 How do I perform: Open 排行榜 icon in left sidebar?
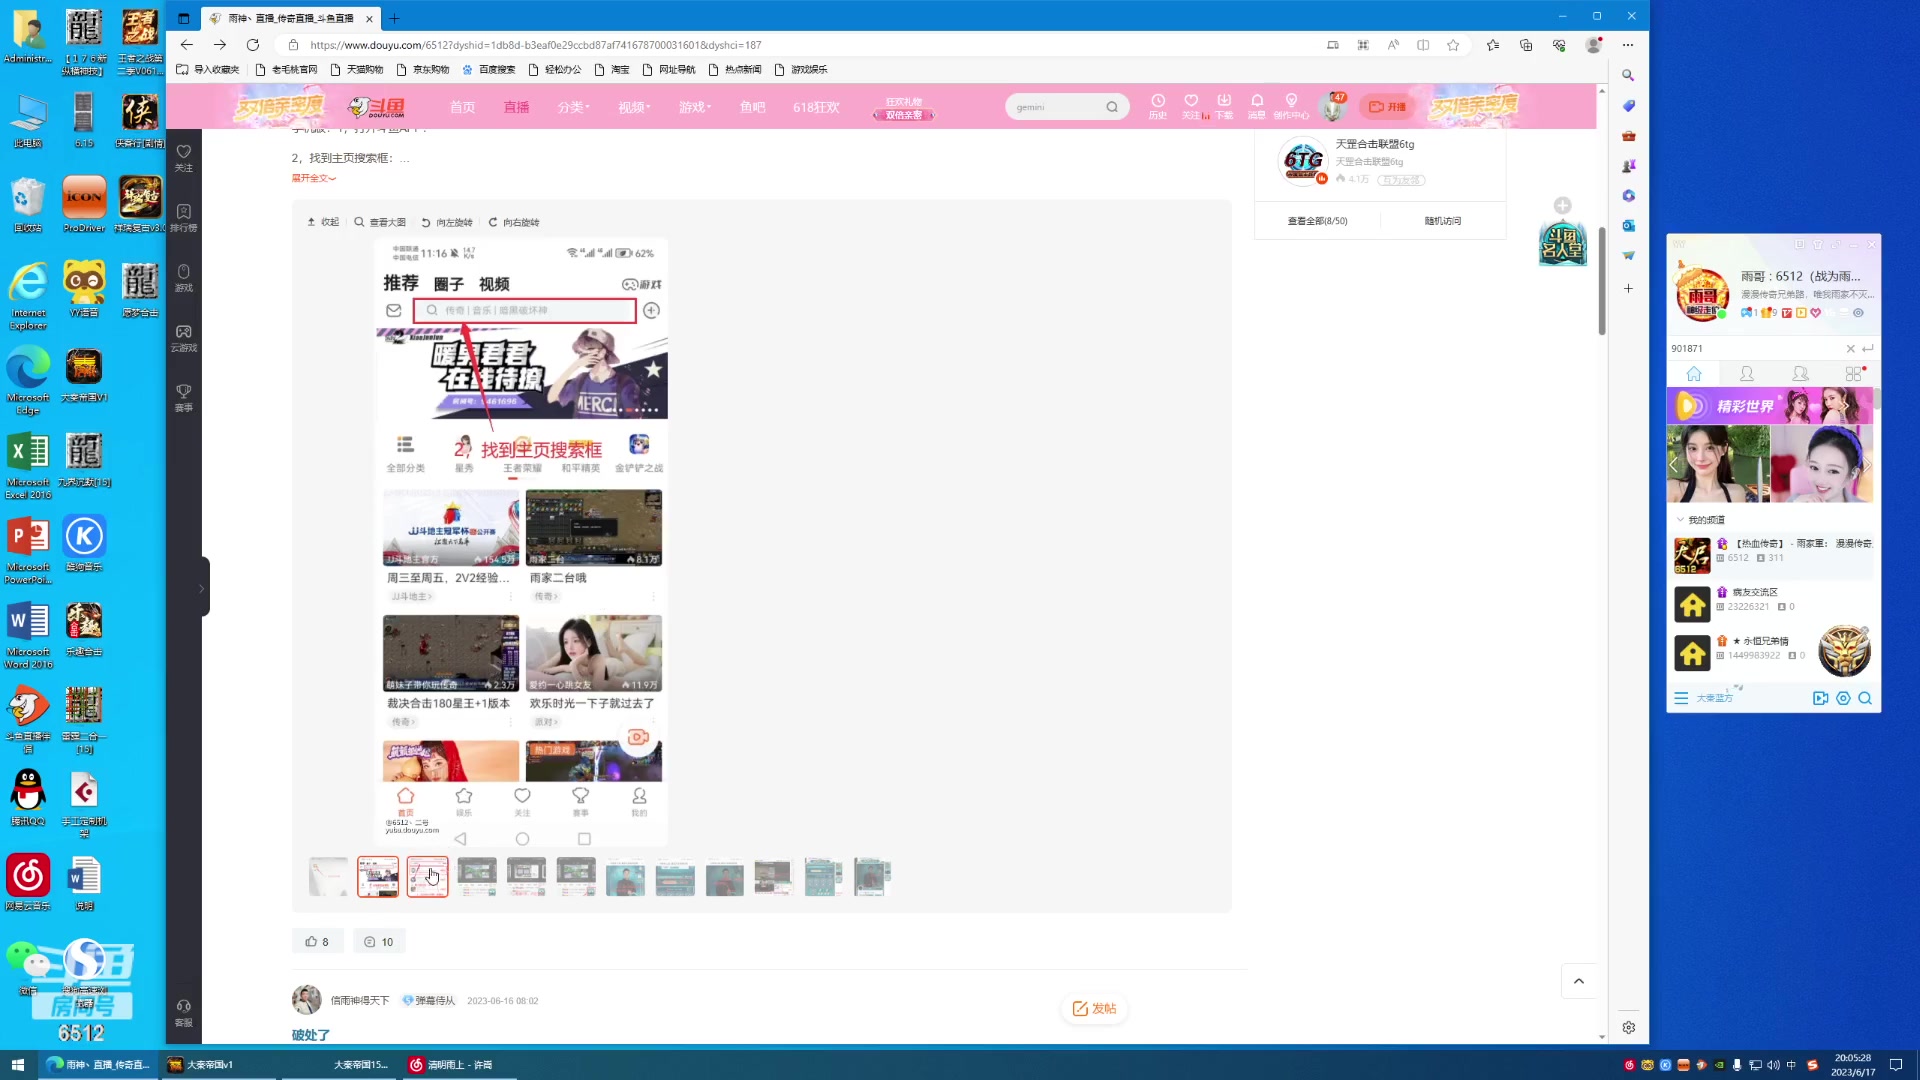coord(184,217)
